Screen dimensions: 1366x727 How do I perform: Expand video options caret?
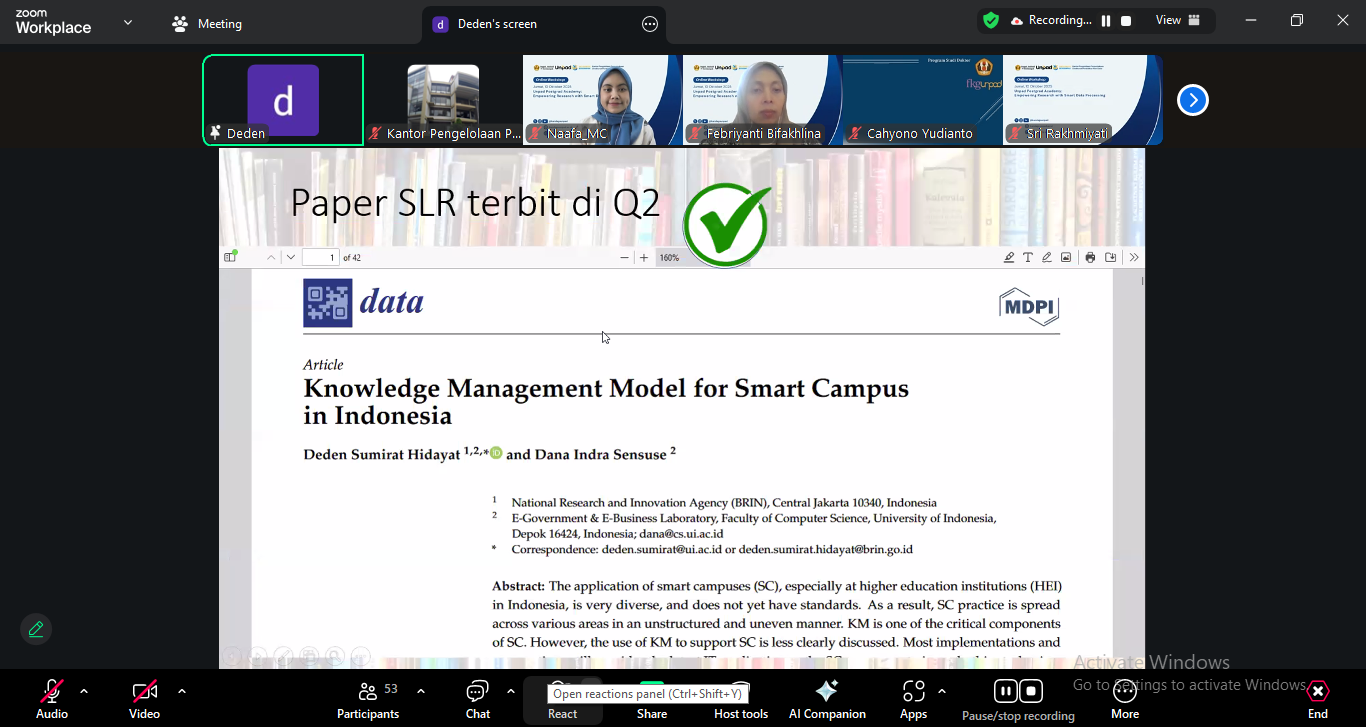click(x=182, y=691)
